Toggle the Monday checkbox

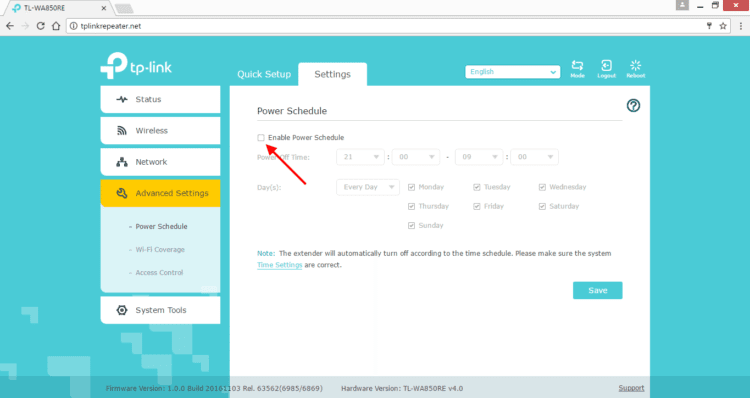(411, 187)
